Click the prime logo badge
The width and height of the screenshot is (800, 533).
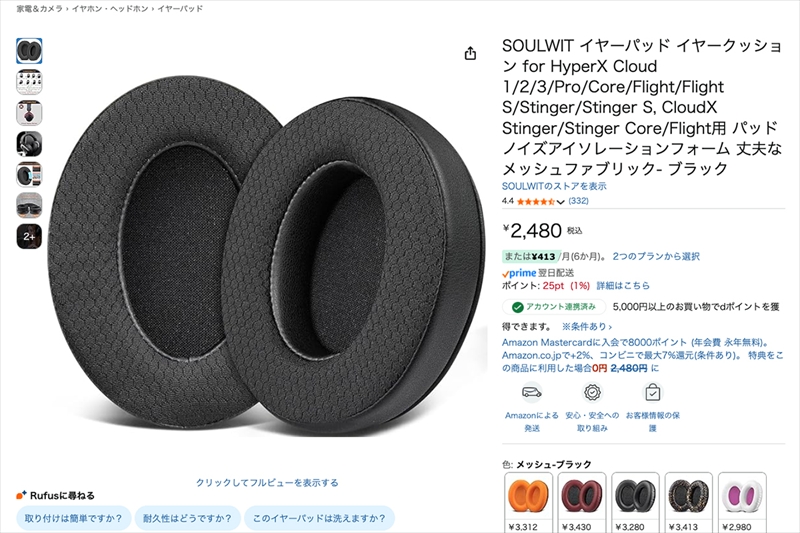pyautogui.click(x=519, y=273)
